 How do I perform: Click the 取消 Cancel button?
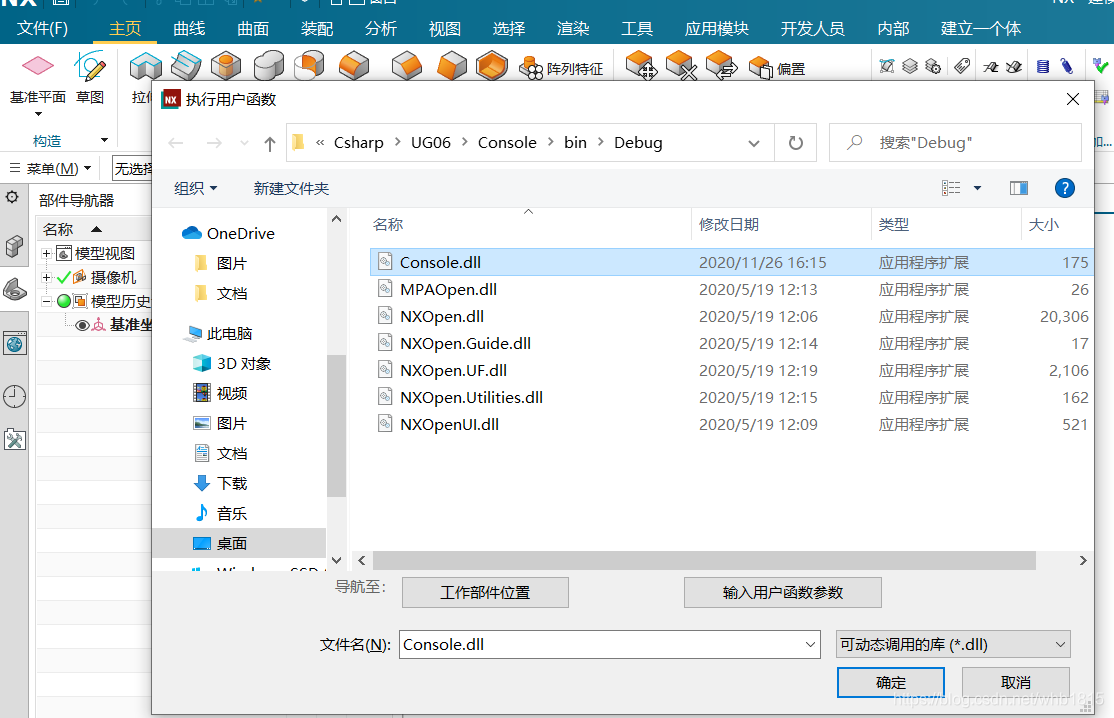pyautogui.click(x=1016, y=682)
